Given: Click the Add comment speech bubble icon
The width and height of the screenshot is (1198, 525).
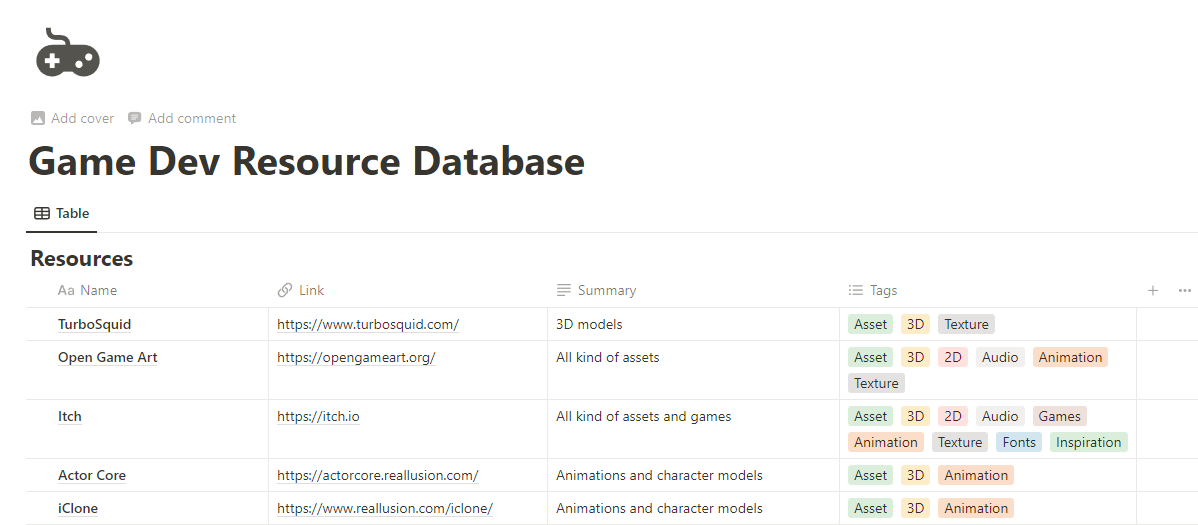Looking at the screenshot, I should click(x=134, y=118).
